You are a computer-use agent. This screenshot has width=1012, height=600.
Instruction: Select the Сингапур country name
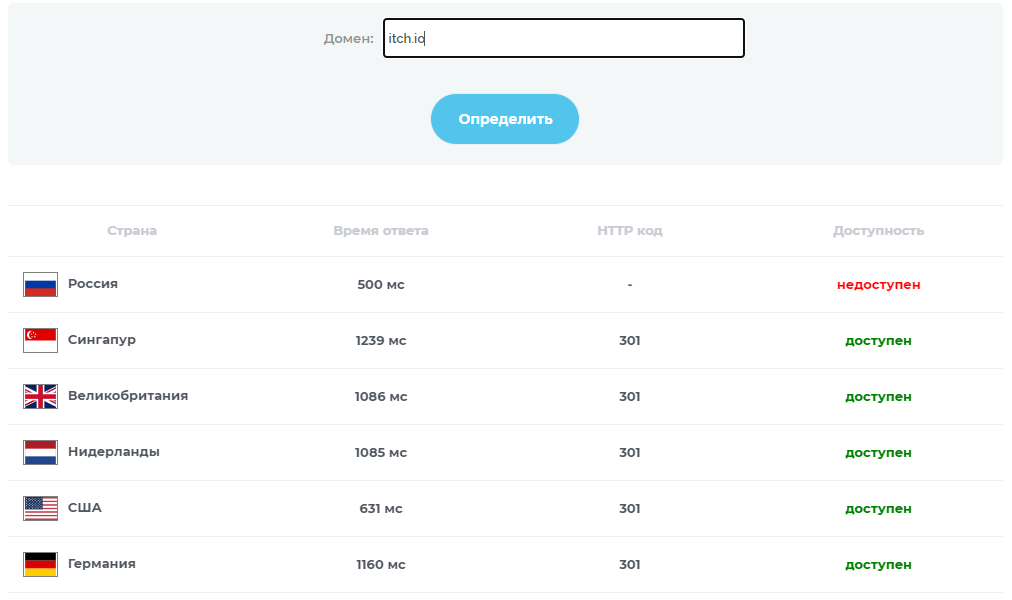pos(102,340)
